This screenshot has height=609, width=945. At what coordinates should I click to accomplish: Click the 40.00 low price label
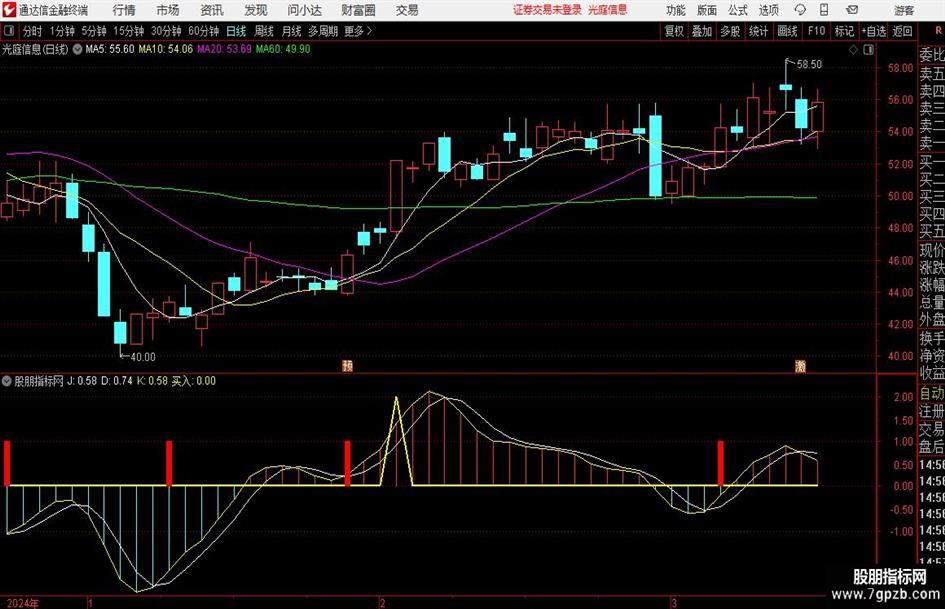click(143, 357)
